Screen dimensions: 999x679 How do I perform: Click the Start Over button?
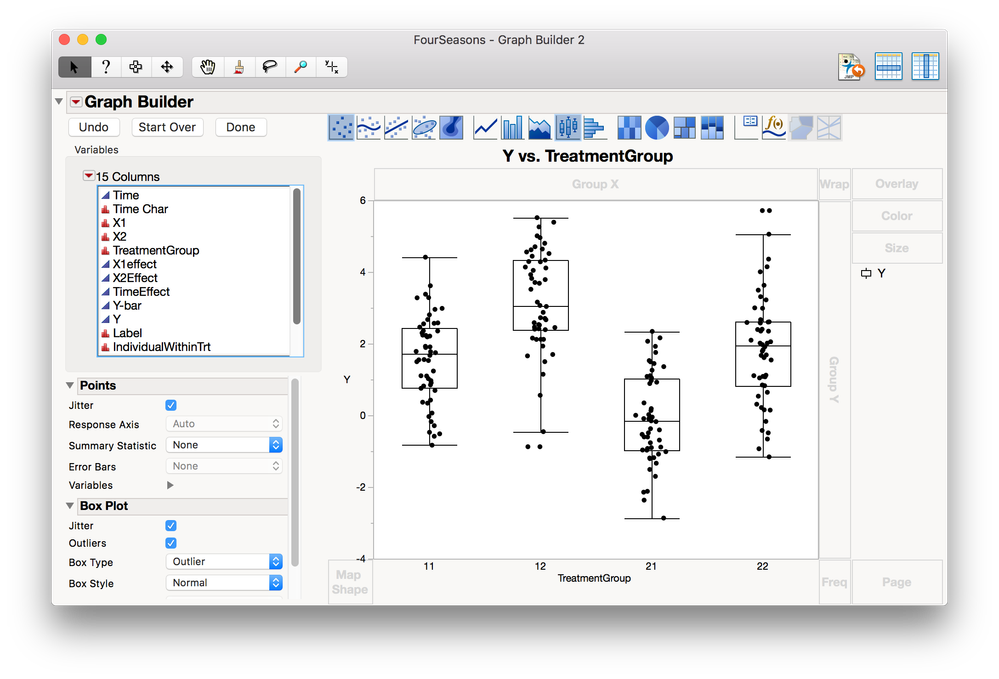(x=167, y=127)
